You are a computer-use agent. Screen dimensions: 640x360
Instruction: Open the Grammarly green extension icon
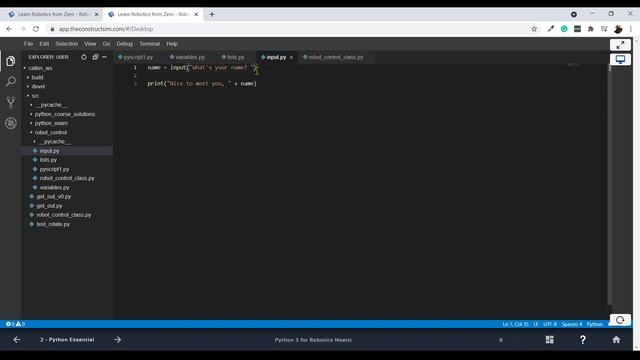(564, 29)
